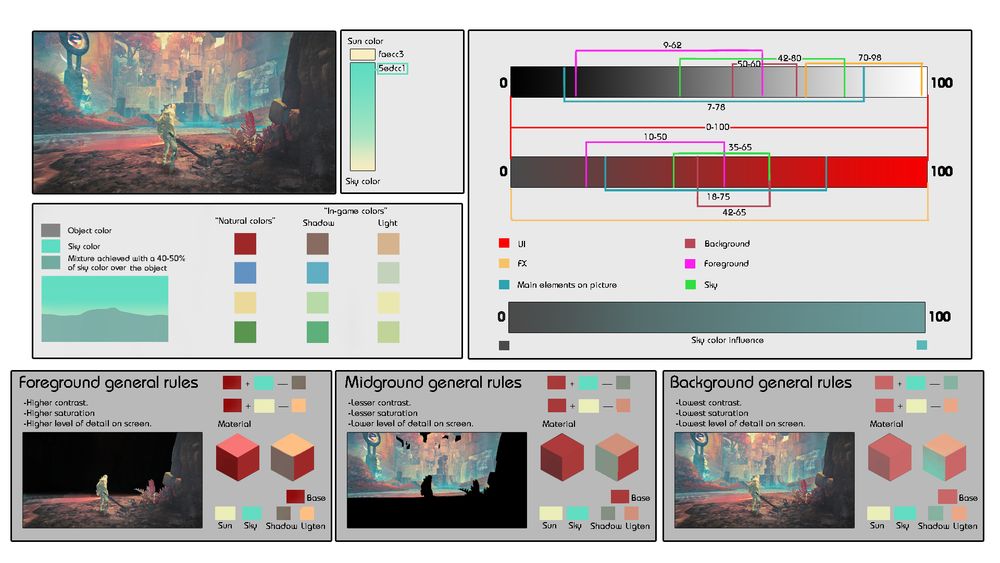Screen dimensions: 1000x563
Task: Select the bottom green Shadow column swatch
Action: (318, 332)
